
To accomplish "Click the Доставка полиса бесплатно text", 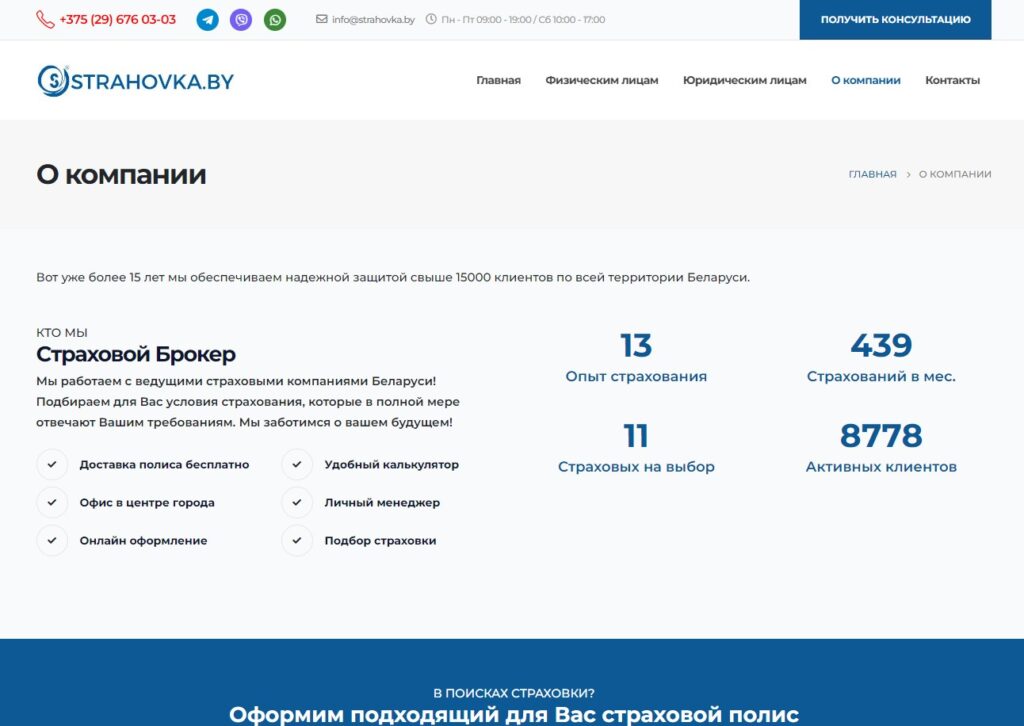I will coord(165,464).
